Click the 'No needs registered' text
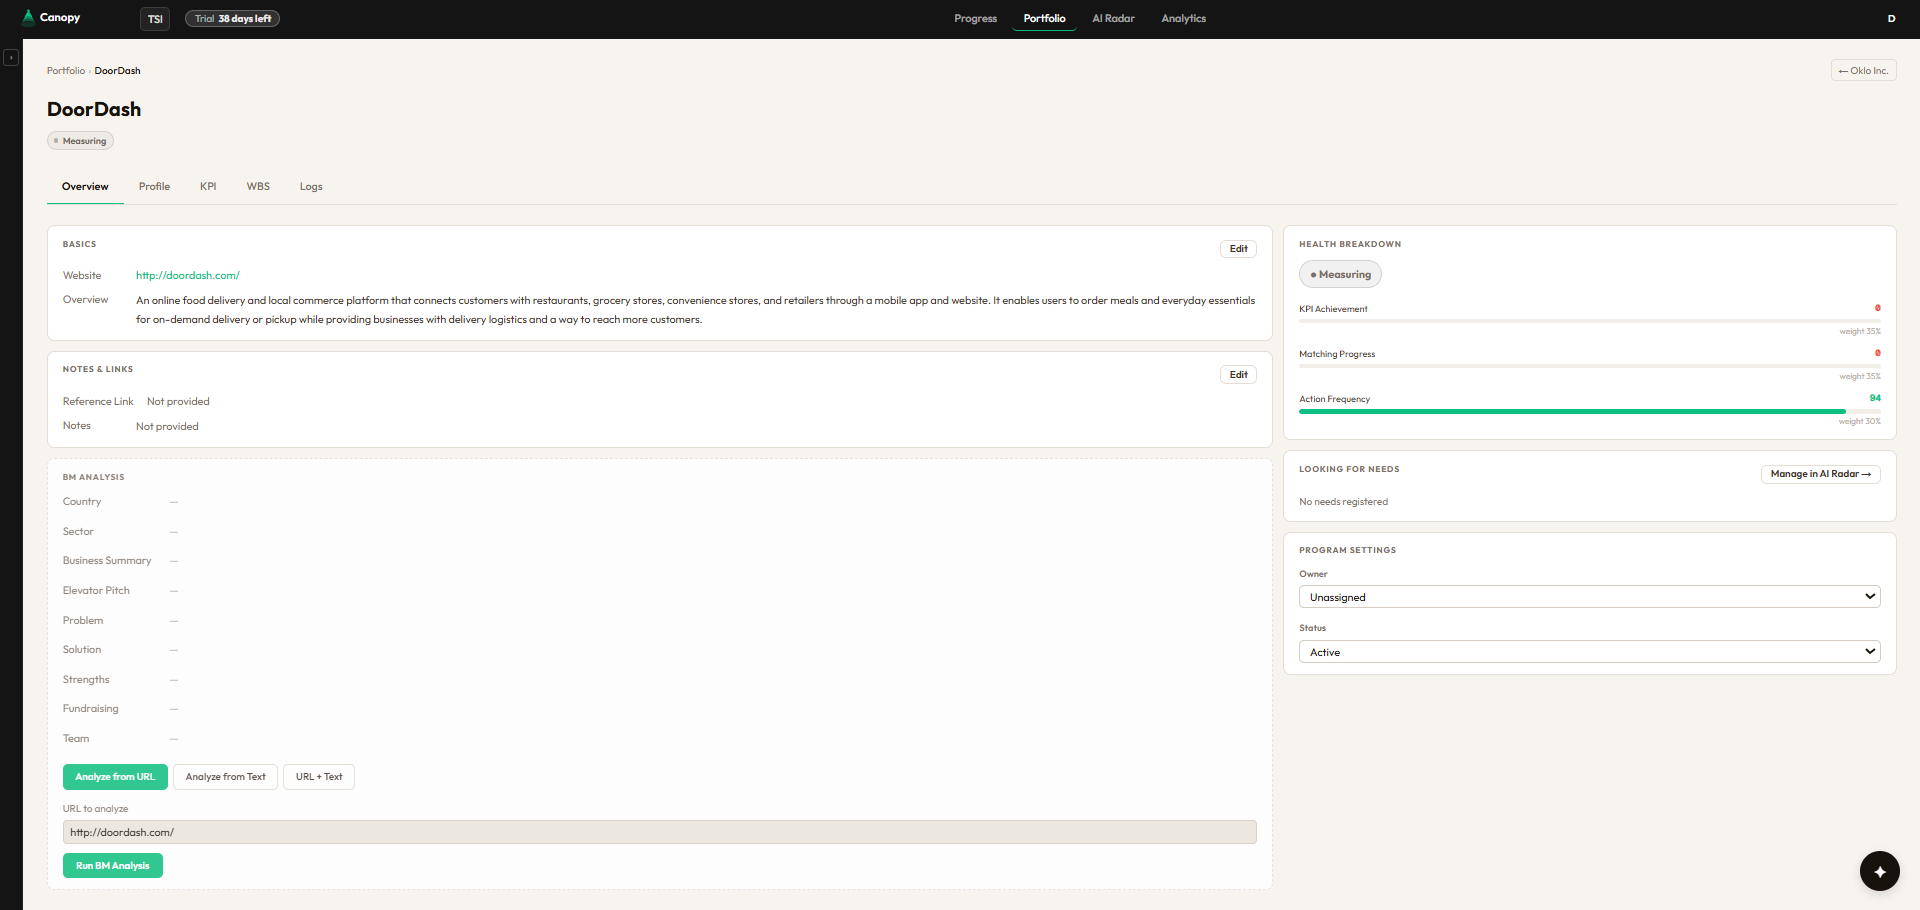 click(x=1343, y=502)
